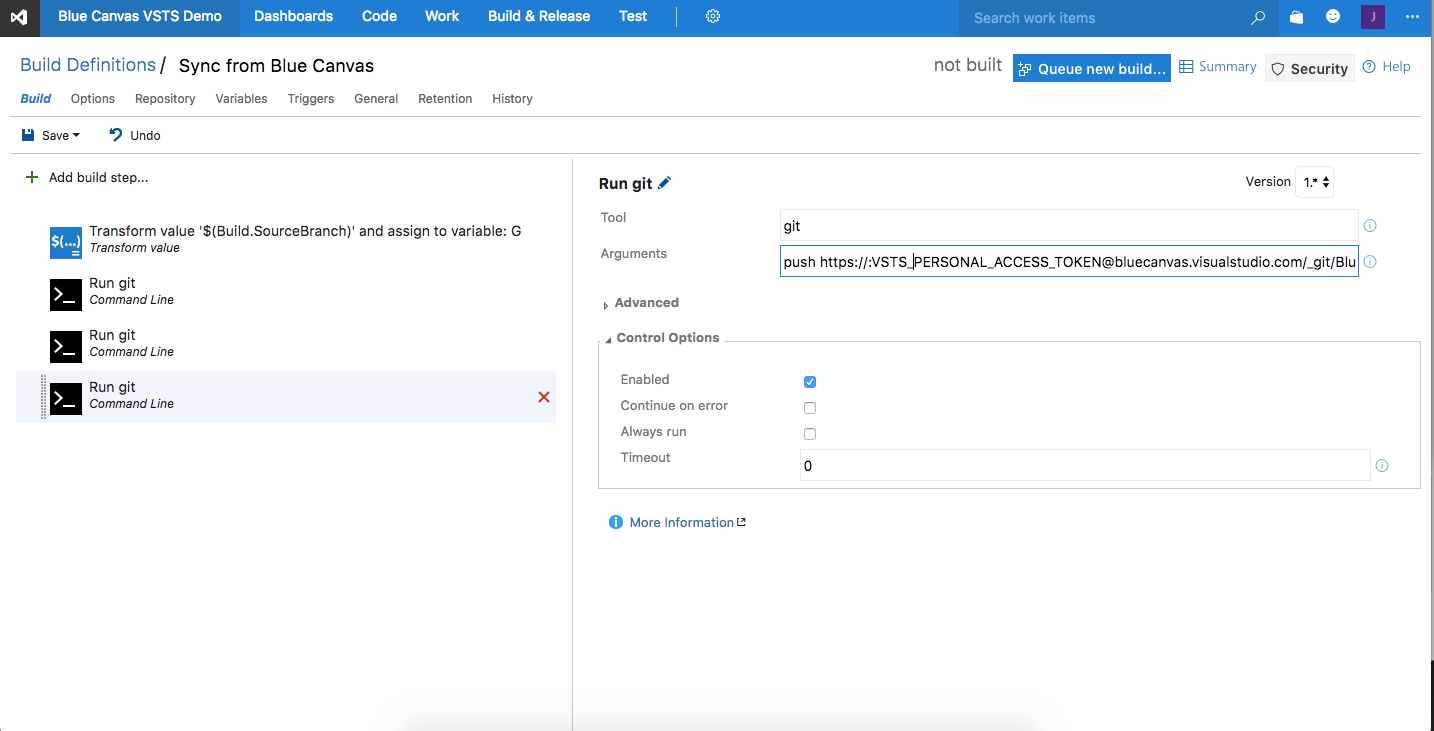The height and width of the screenshot is (731, 1434).
Task: Toggle the Enabled checkbox
Action: coord(810,381)
